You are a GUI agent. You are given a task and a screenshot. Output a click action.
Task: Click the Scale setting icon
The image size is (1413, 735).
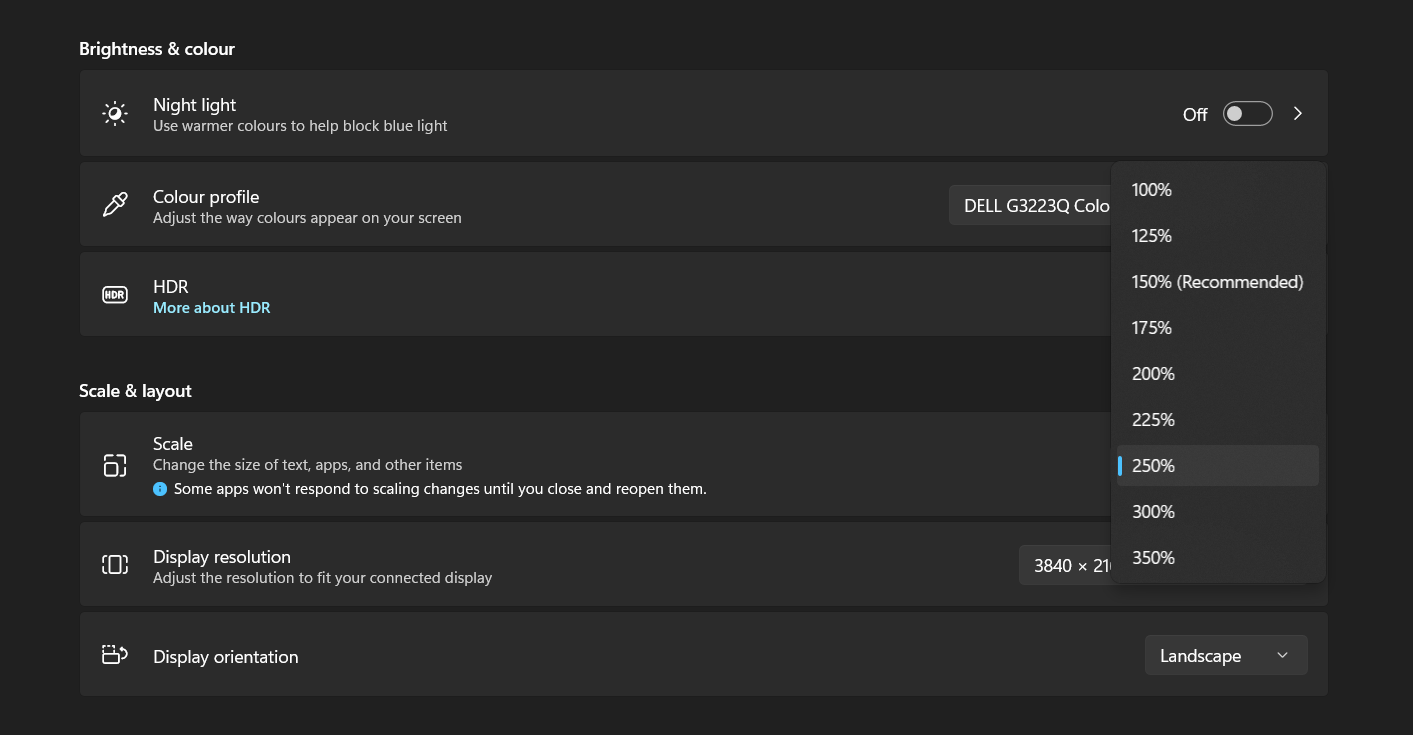click(x=115, y=465)
